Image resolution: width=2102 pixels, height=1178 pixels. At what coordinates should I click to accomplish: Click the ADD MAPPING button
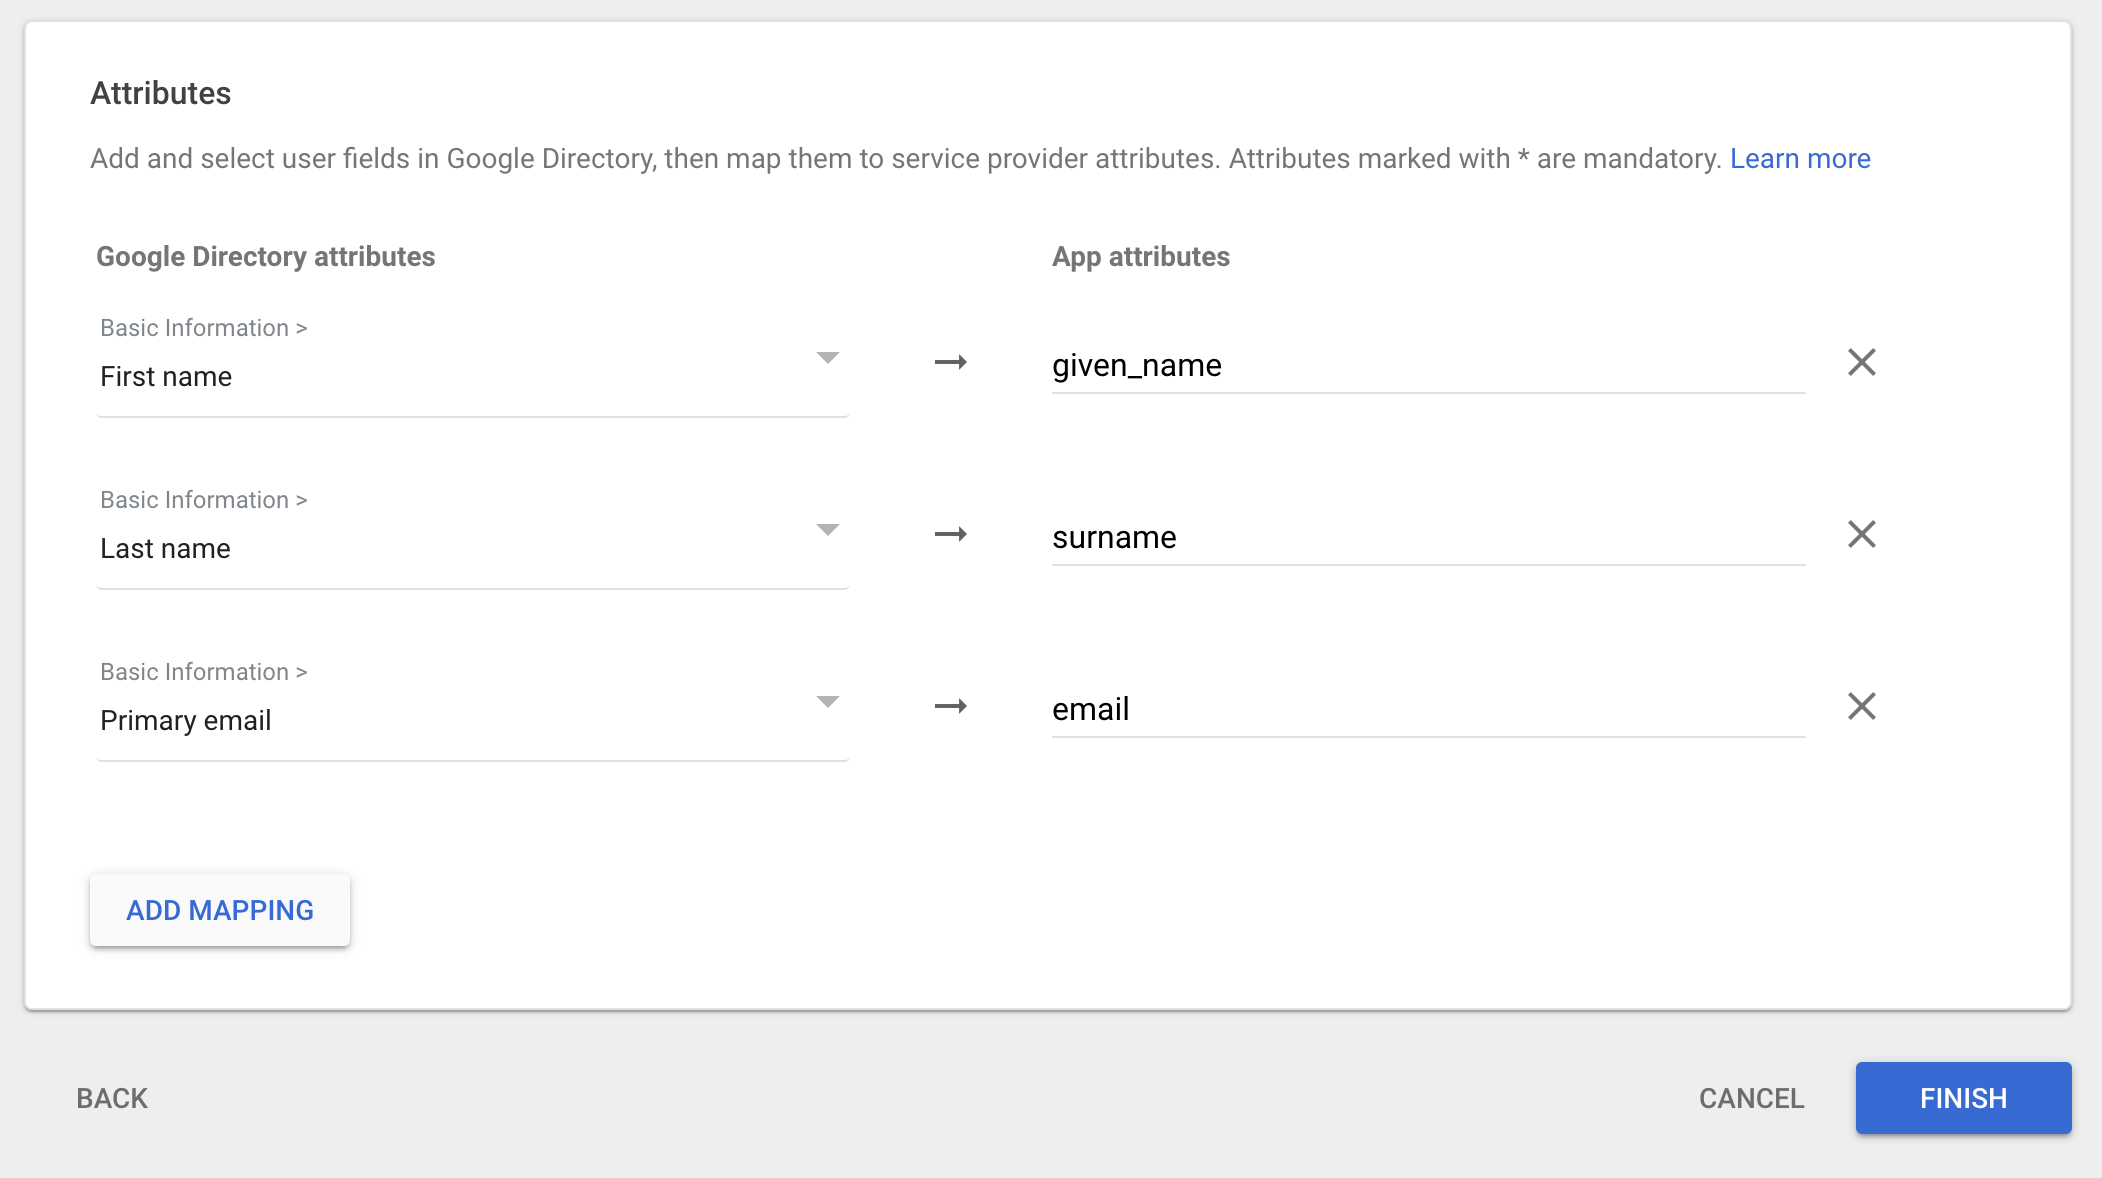tap(220, 910)
